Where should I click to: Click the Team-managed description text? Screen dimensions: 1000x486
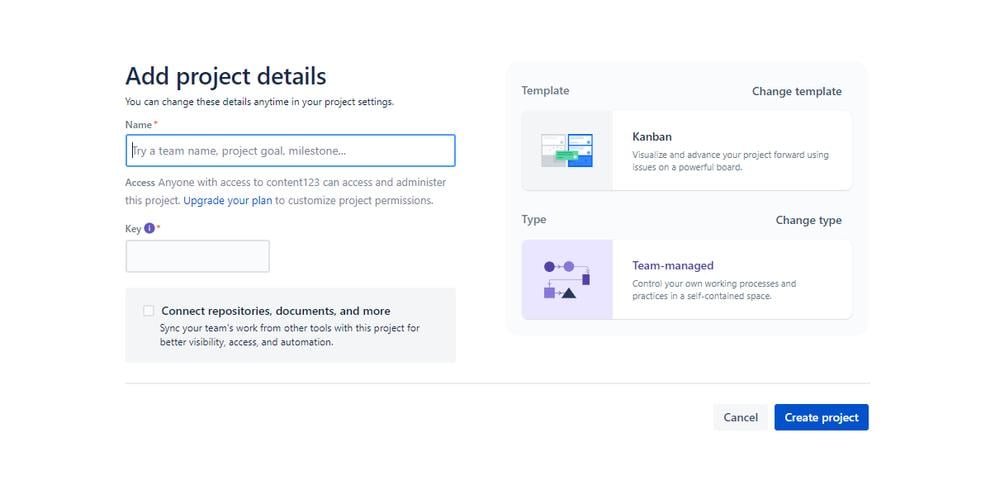click(714, 290)
